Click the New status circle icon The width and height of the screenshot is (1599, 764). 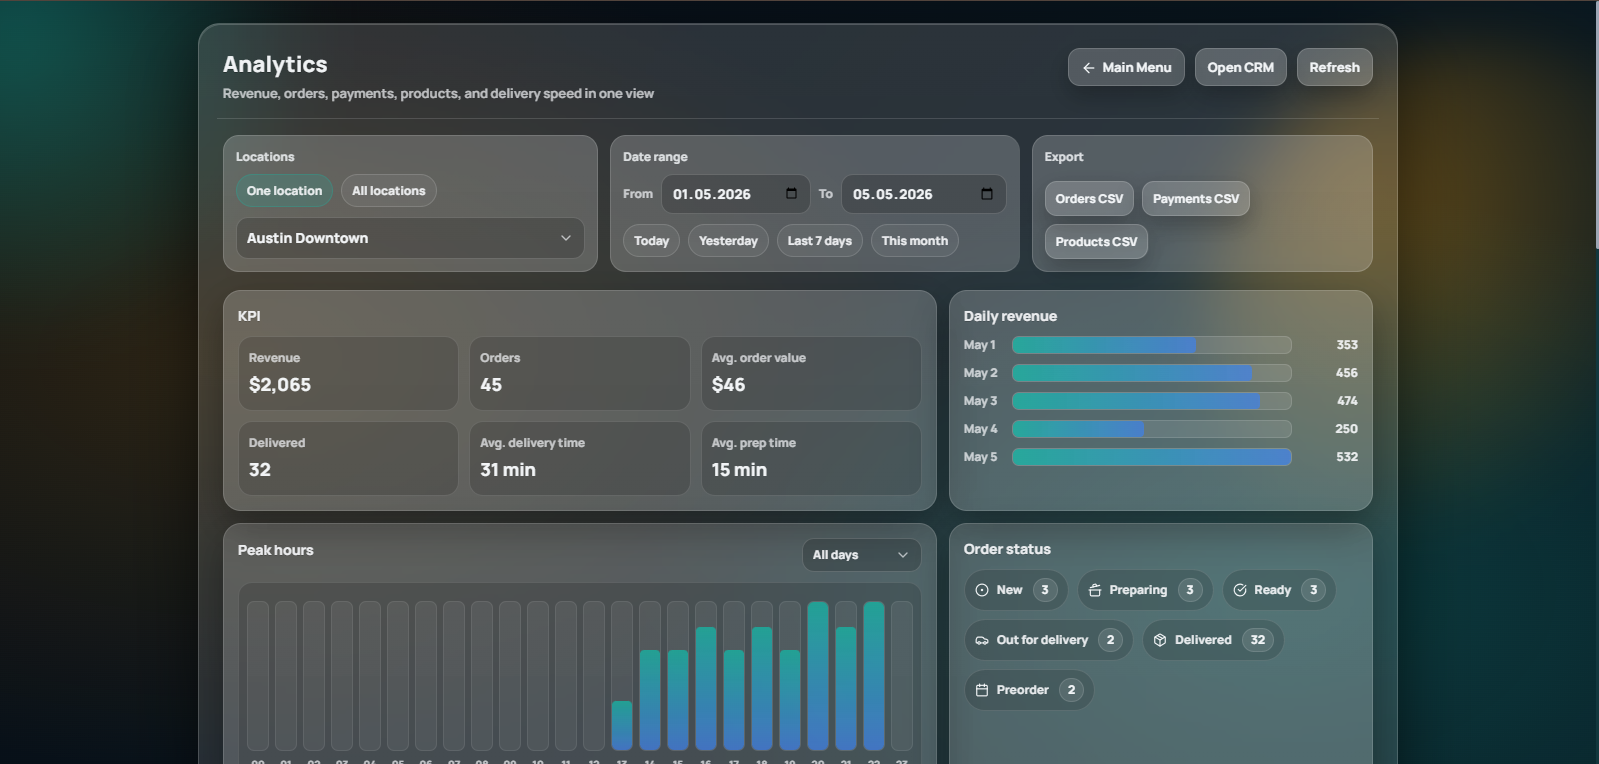[x=982, y=590]
